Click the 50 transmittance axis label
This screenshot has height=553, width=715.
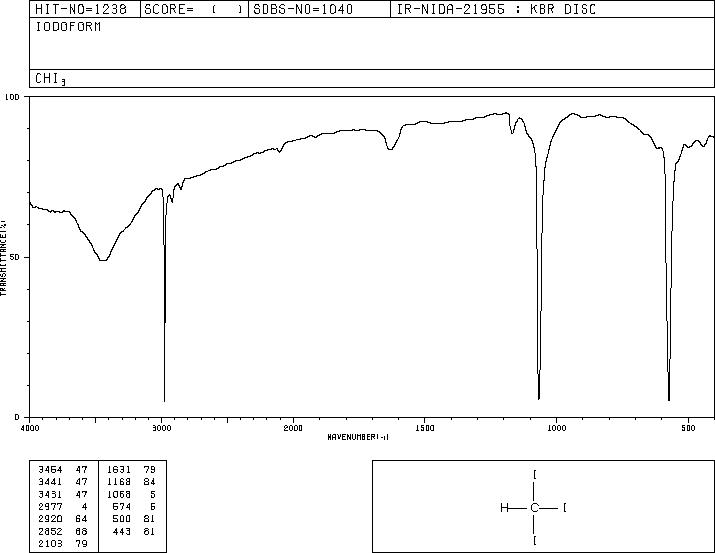pos(15,257)
